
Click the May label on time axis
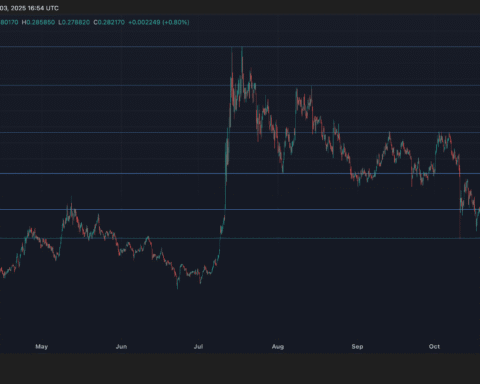42,347
